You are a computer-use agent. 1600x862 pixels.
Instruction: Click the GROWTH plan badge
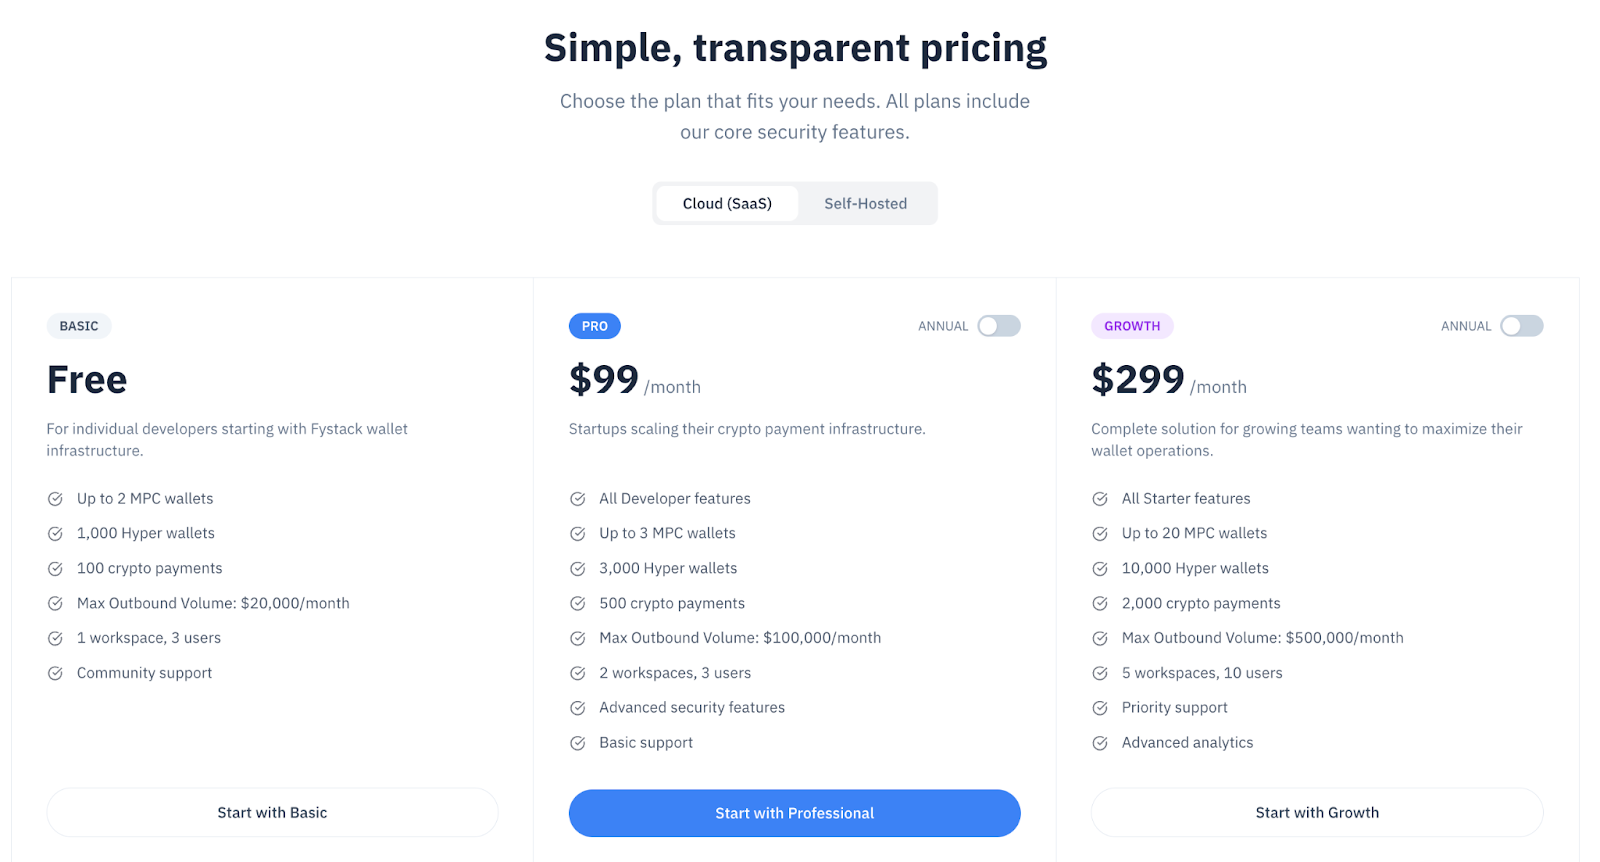(1132, 326)
